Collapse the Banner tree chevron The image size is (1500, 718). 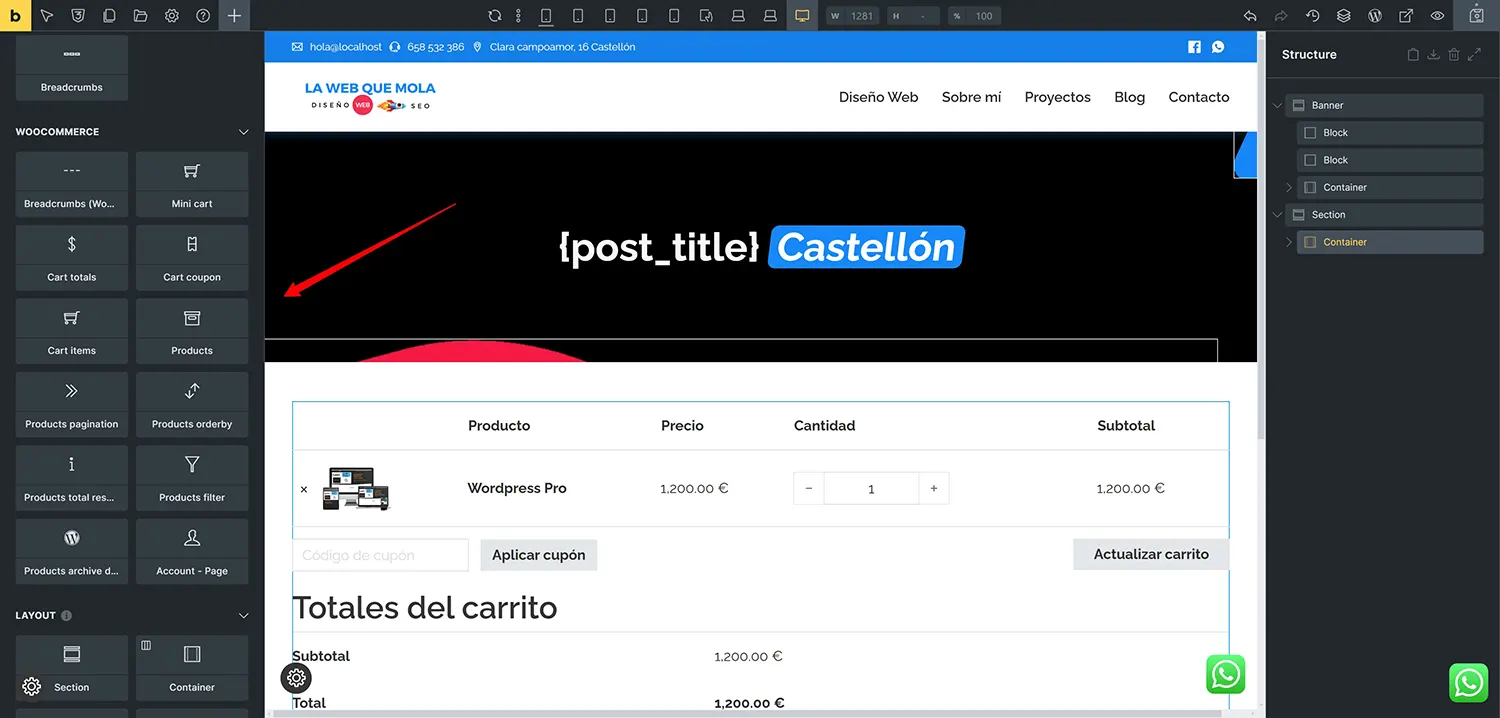pos(1277,105)
